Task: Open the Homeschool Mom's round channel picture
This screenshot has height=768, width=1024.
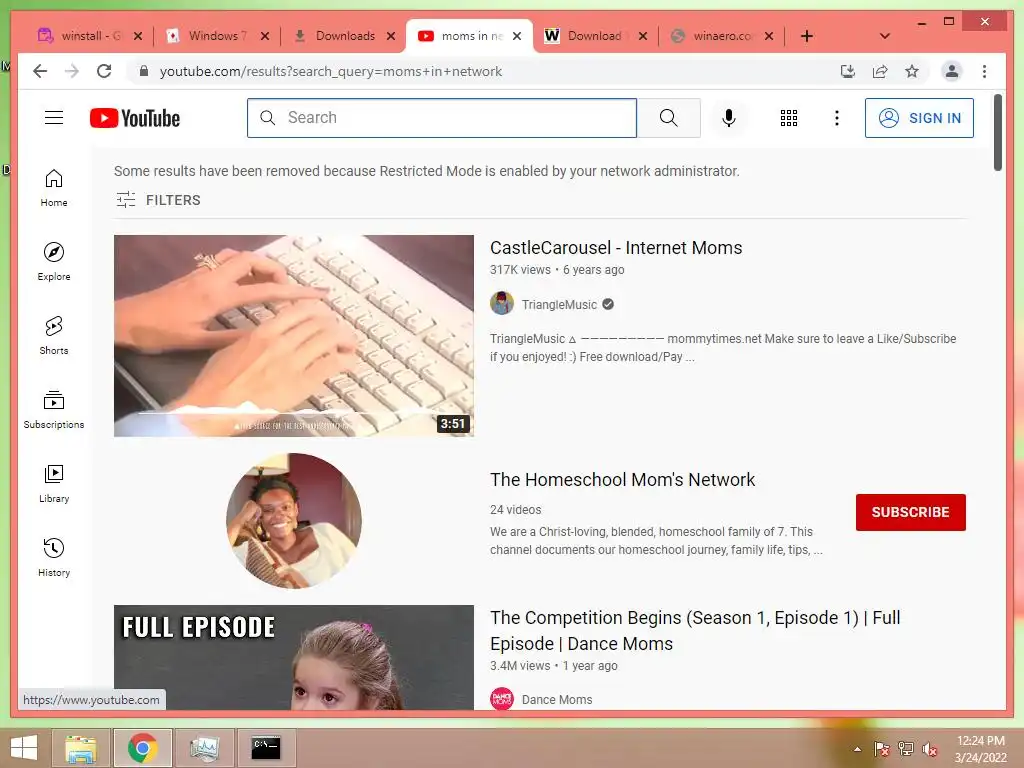Action: pyautogui.click(x=293, y=520)
